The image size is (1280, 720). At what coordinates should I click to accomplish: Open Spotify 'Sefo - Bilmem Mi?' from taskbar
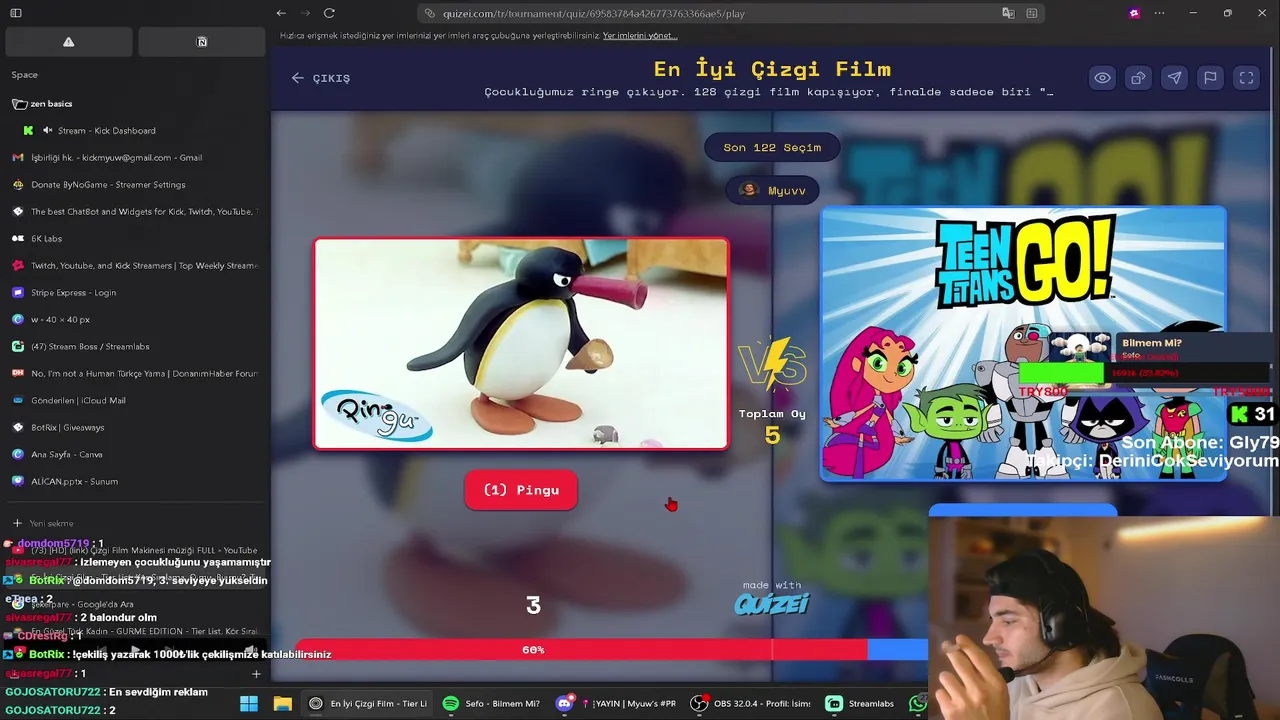[x=491, y=704]
